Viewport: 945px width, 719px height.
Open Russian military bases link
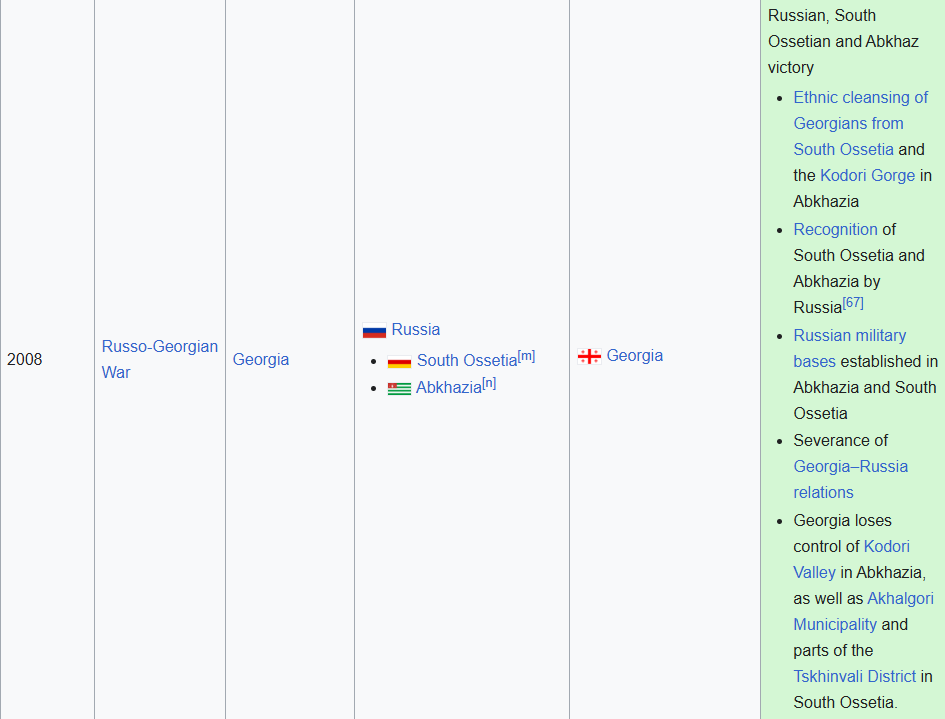point(849,336)
